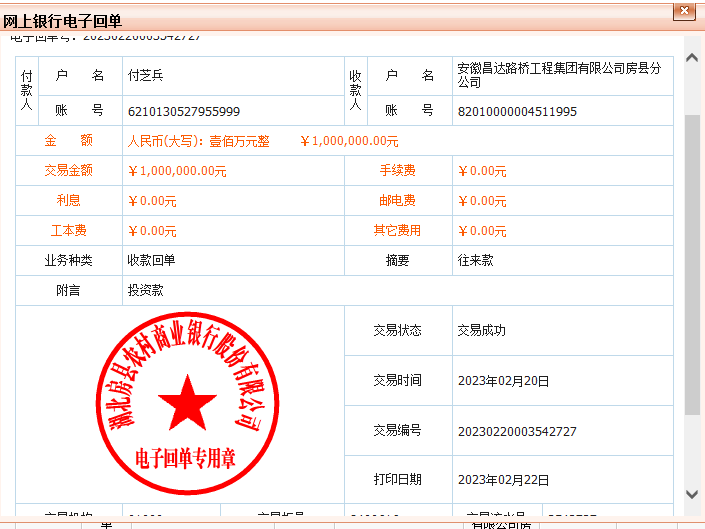Close the 网上银行电子回单 dialog
This screenshot has width=705, height=529.
click(x=684, y=11)
